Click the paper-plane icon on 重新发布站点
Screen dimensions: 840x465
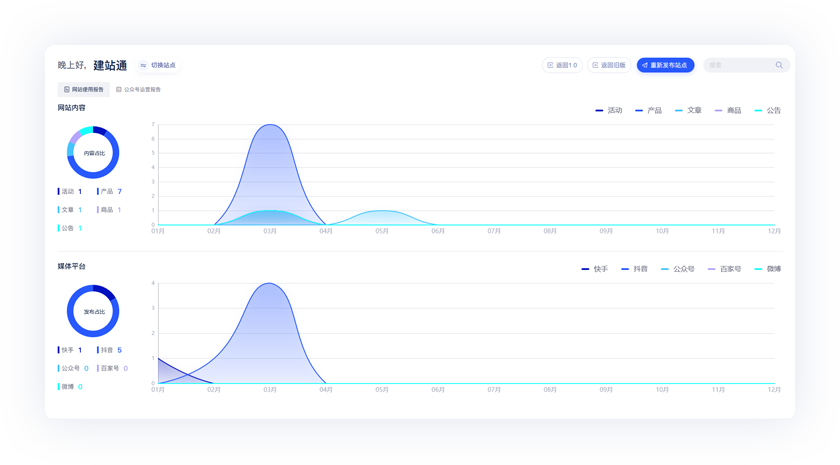(645, 65)
